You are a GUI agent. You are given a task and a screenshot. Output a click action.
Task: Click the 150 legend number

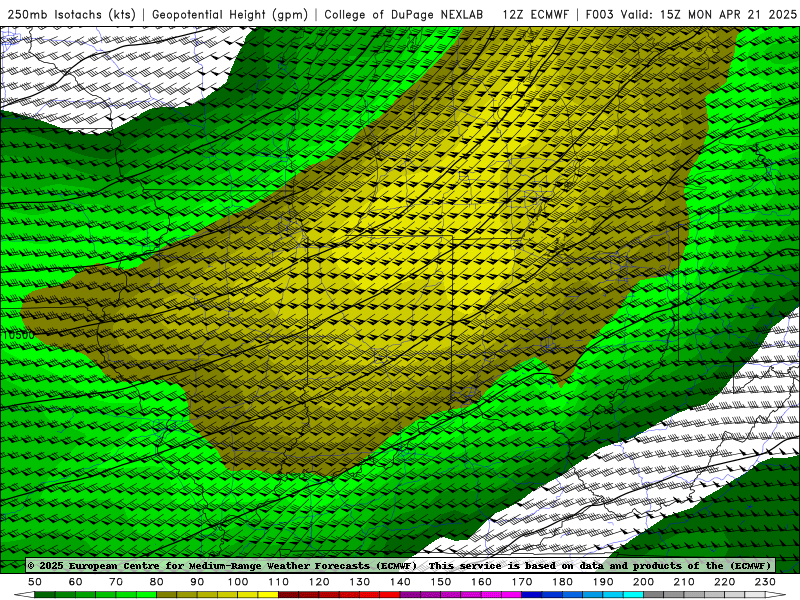click(441, 582)
